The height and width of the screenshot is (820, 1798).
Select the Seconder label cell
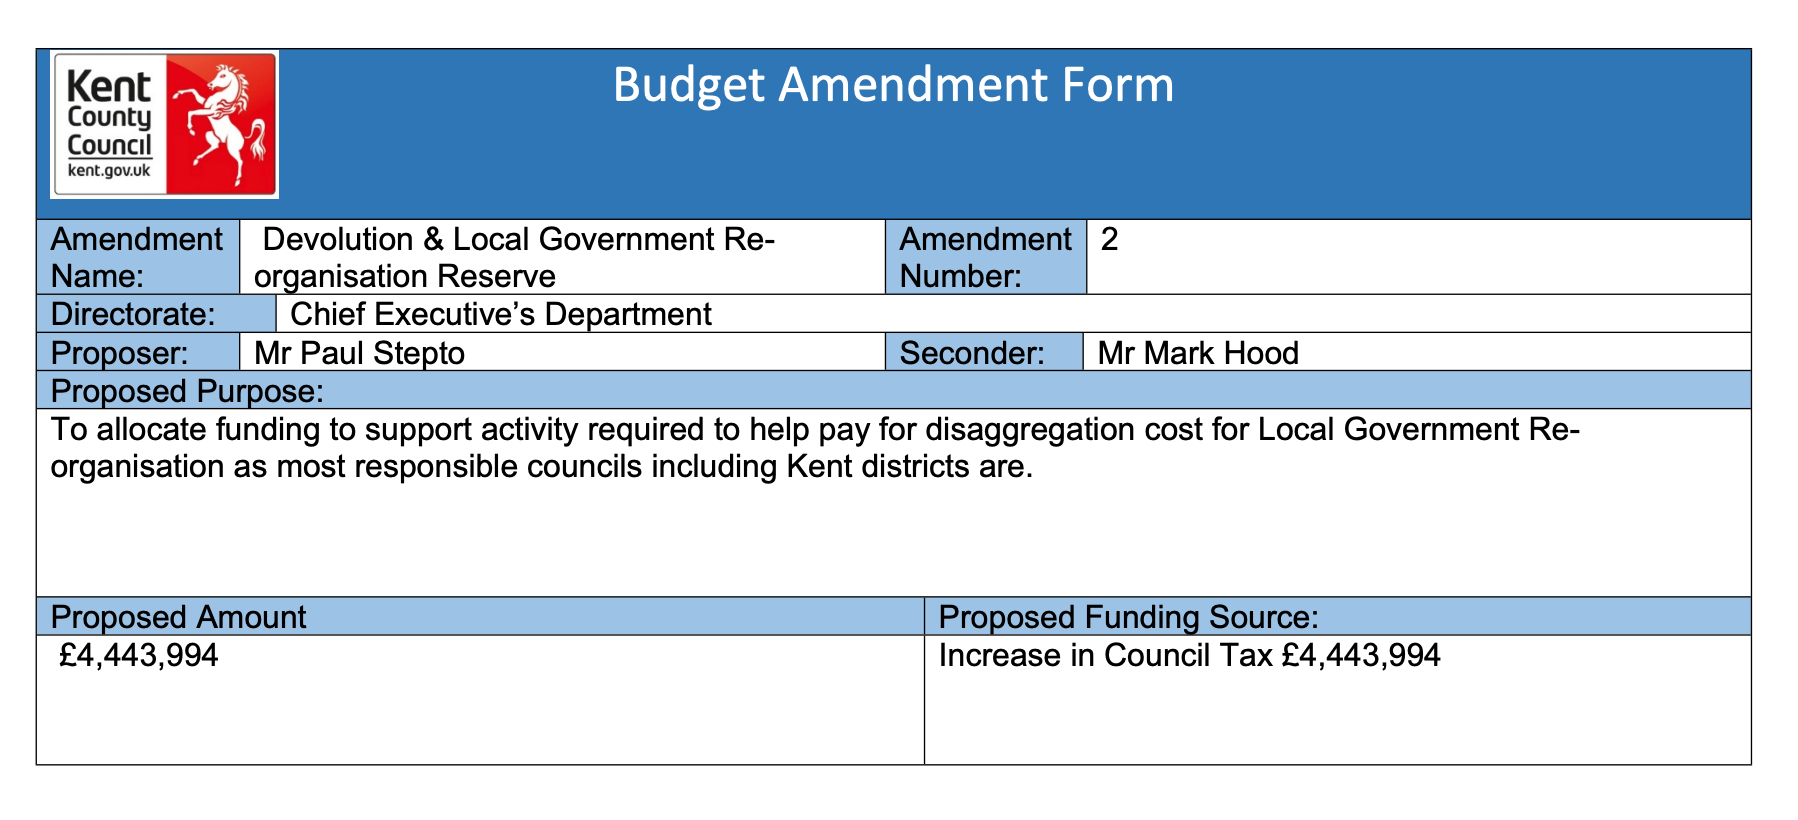[972, 353]
